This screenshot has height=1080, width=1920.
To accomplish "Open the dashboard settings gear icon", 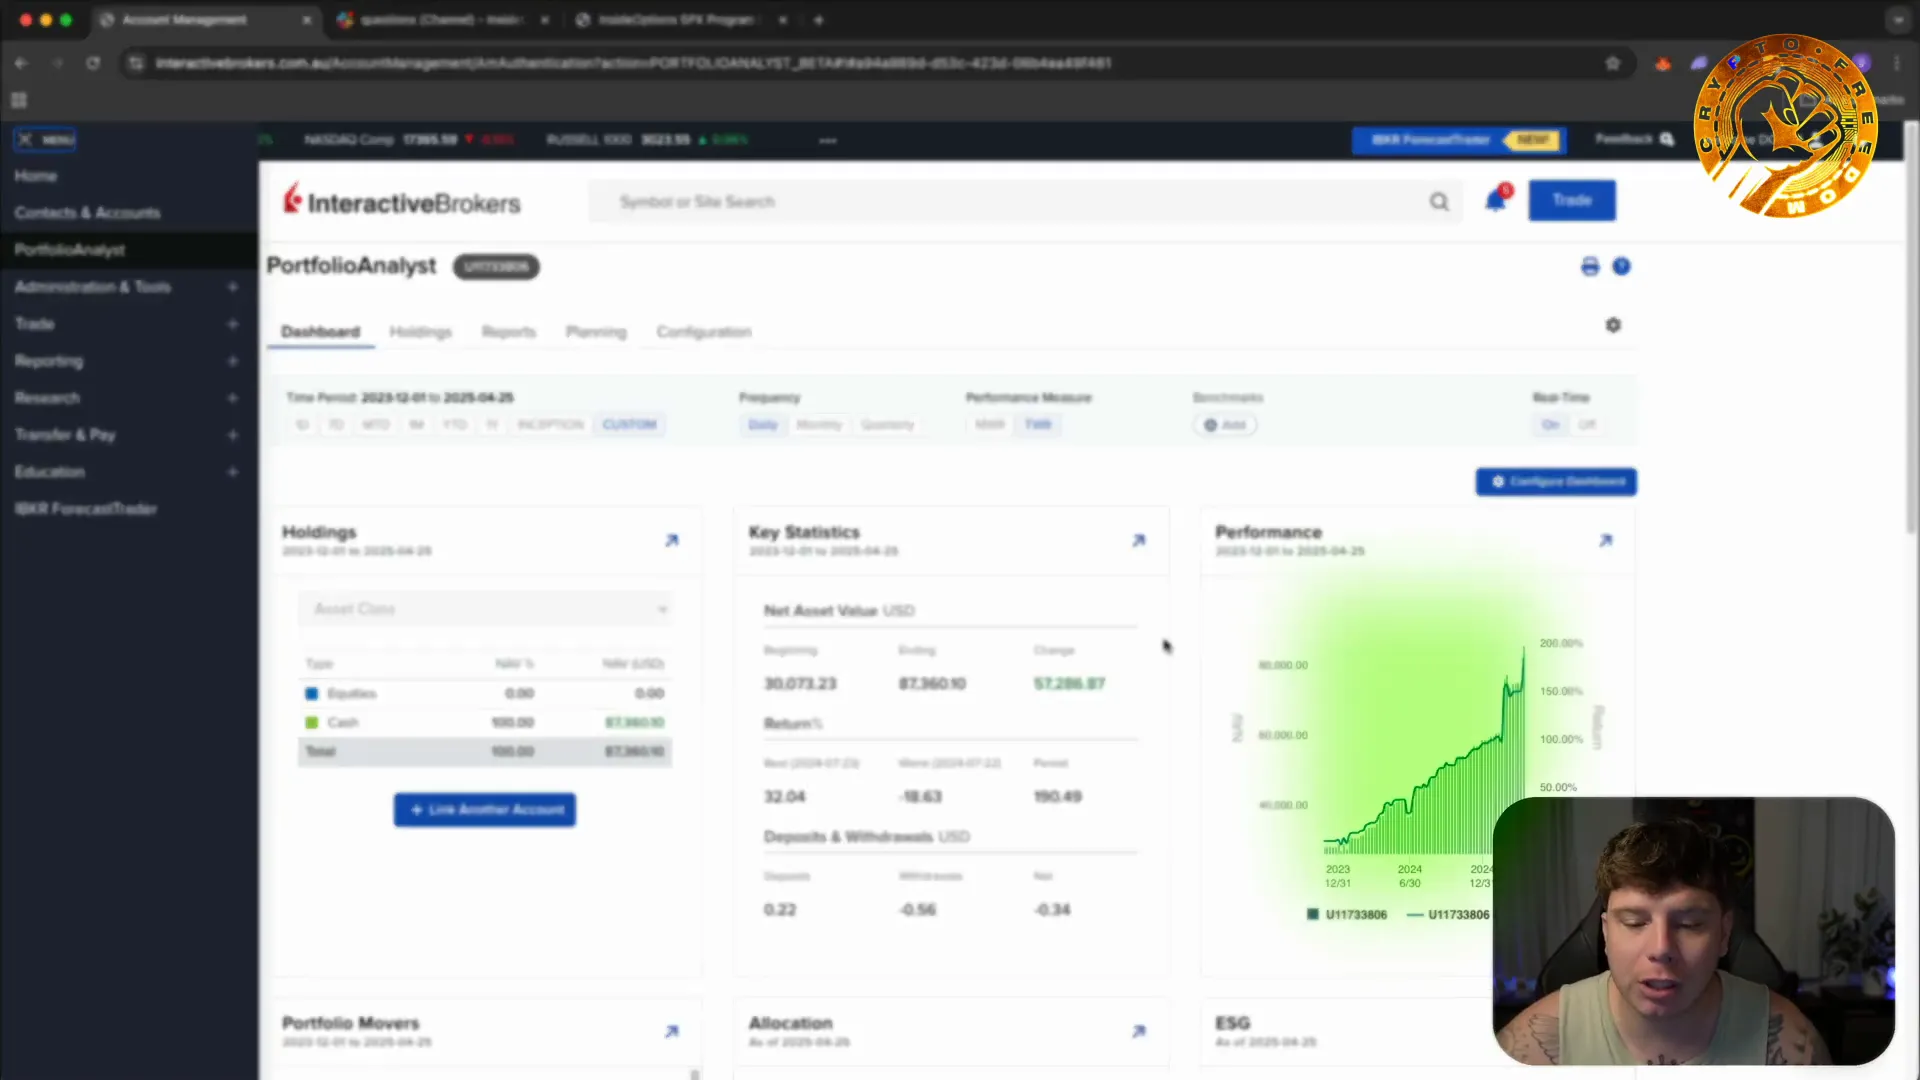I will click(x=1613, y=325).
